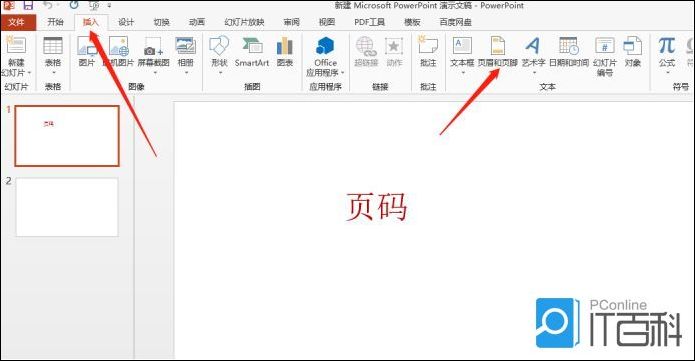Expand the Text Box (文本框) dropdown arrow
This screenshot has width=695, height=361.
point(463,73)
